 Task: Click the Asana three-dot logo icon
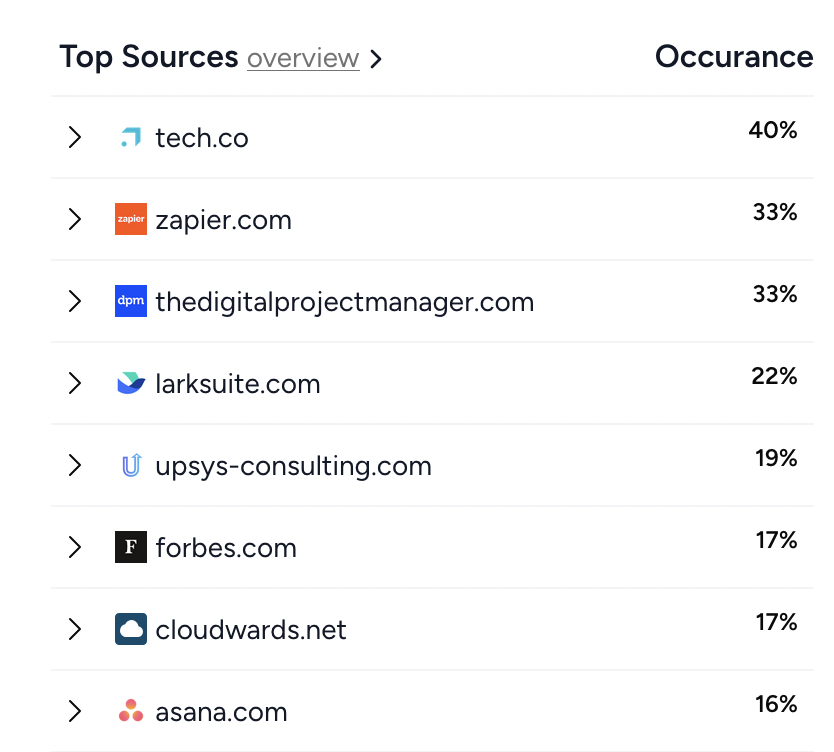click(x=131, y=711)
